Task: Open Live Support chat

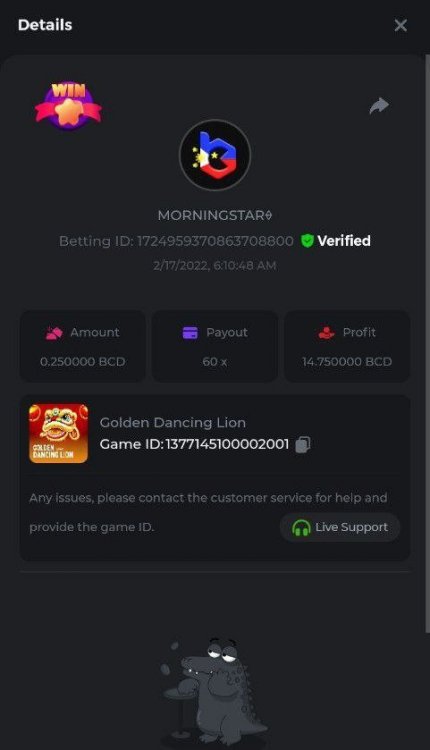Action: (340, 528)
